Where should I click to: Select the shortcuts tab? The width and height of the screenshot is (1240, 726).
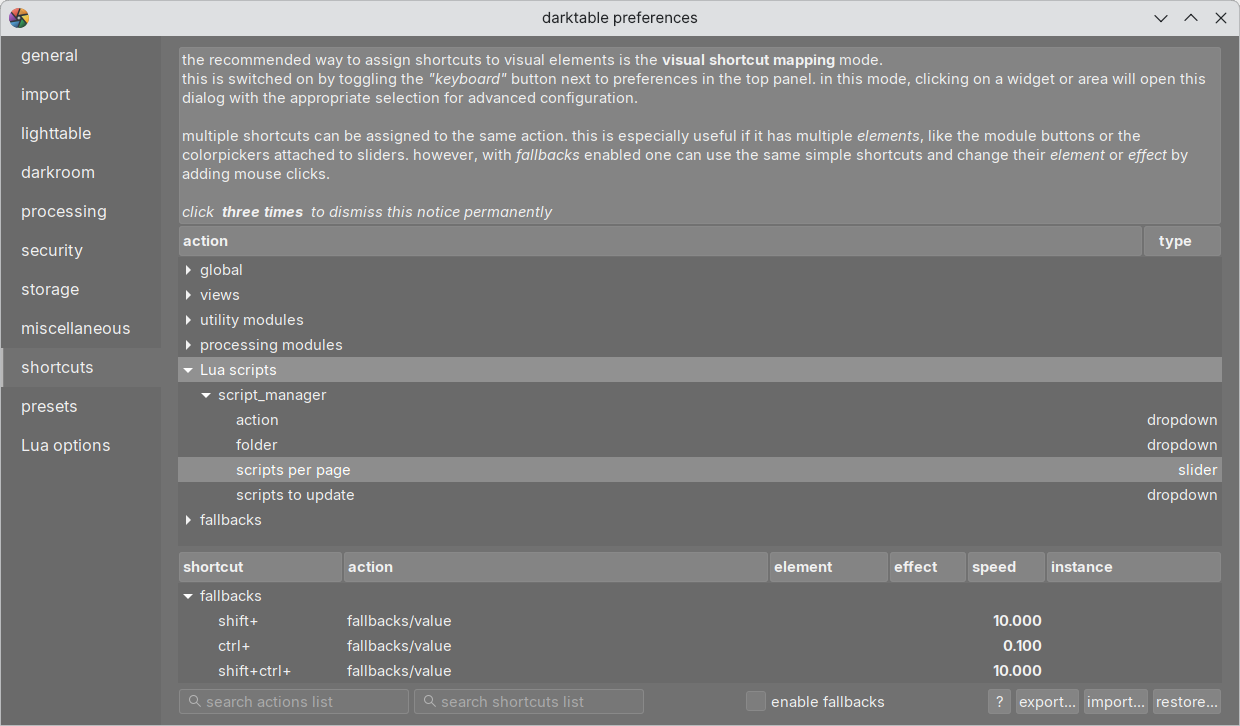point(81,368)
